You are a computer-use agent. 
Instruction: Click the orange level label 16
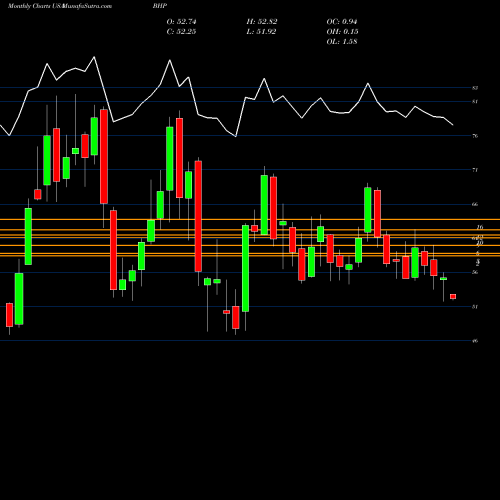(480, 227)
